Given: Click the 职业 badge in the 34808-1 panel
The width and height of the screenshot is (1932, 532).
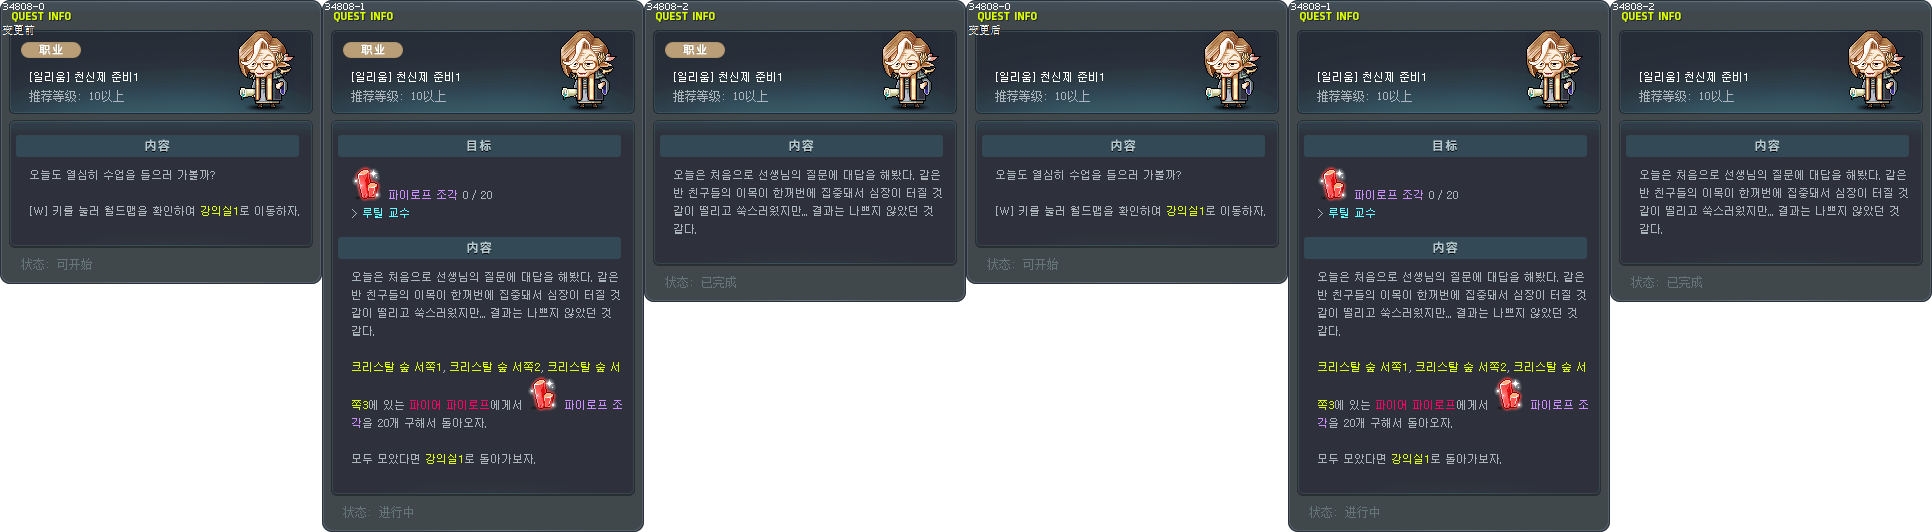Looking at the screenshot, I should tap(373, 50).
